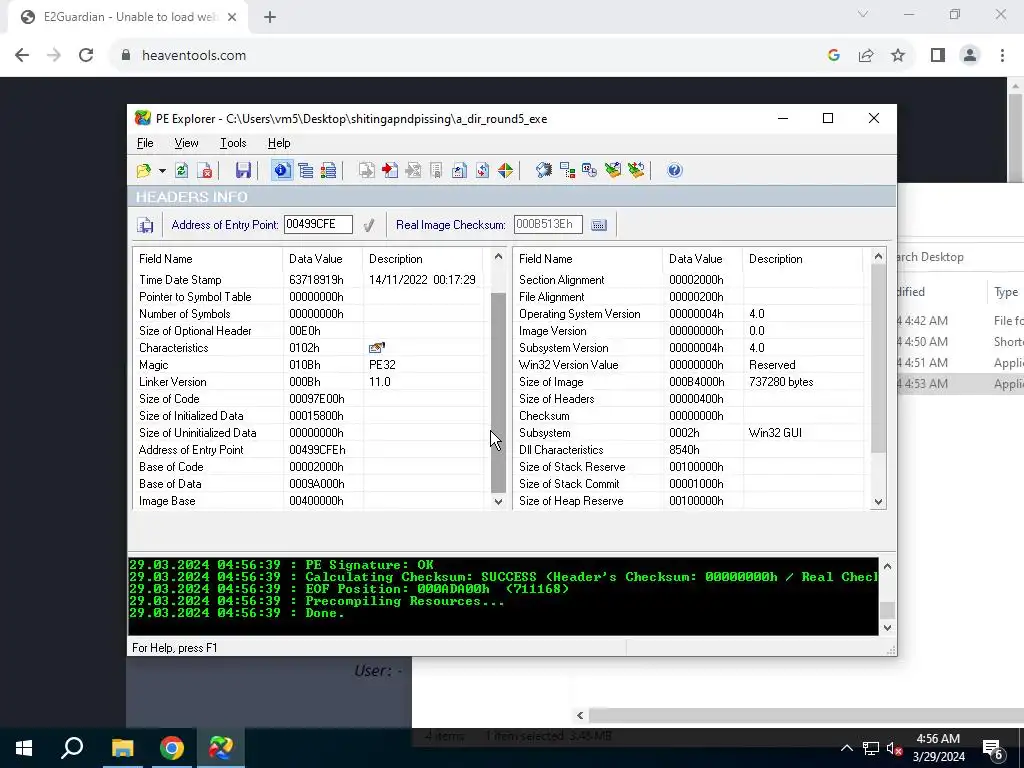Open the View menu
The image size is (1024, 768).
coord(186,143)
